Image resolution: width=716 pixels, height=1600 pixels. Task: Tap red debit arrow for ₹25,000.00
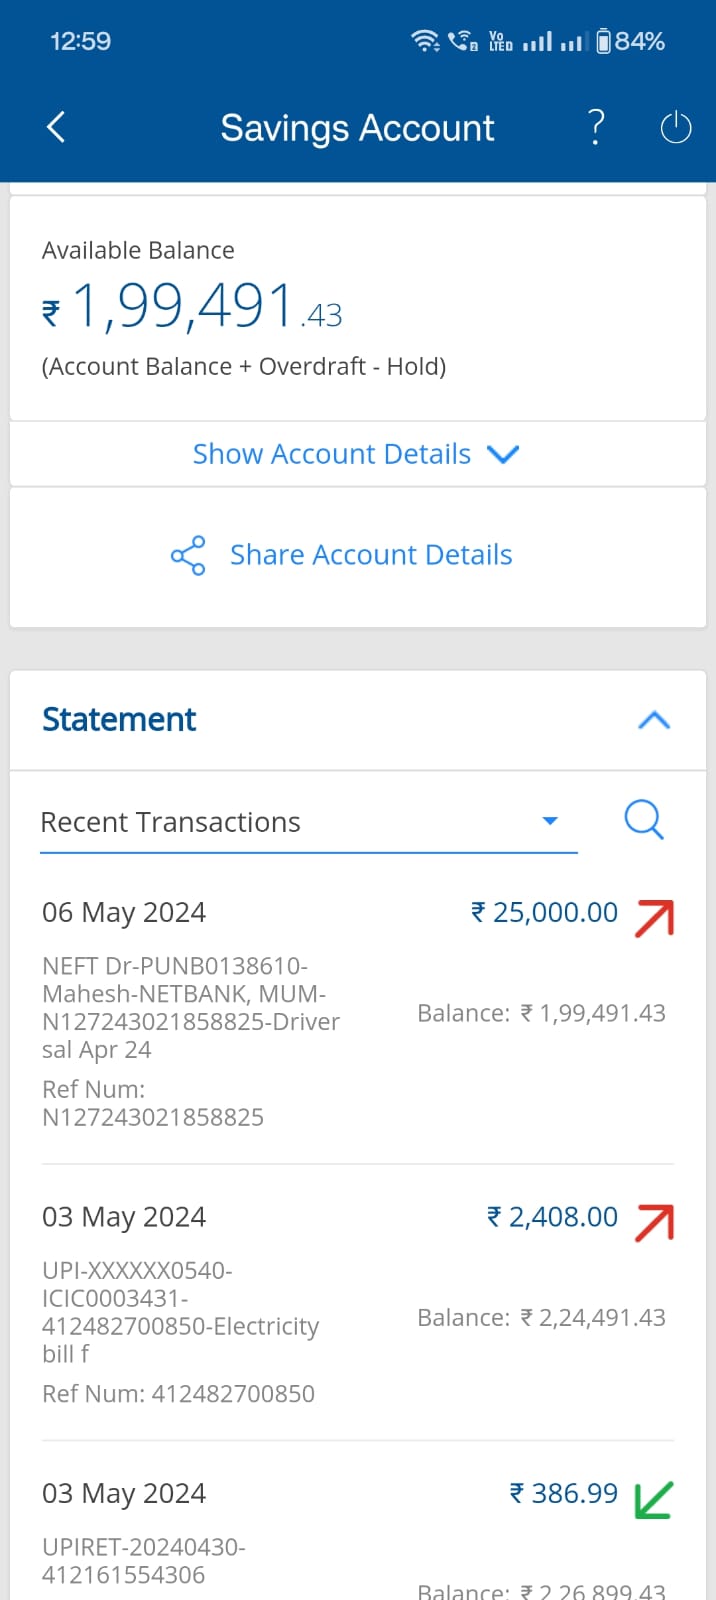point(654,918)
